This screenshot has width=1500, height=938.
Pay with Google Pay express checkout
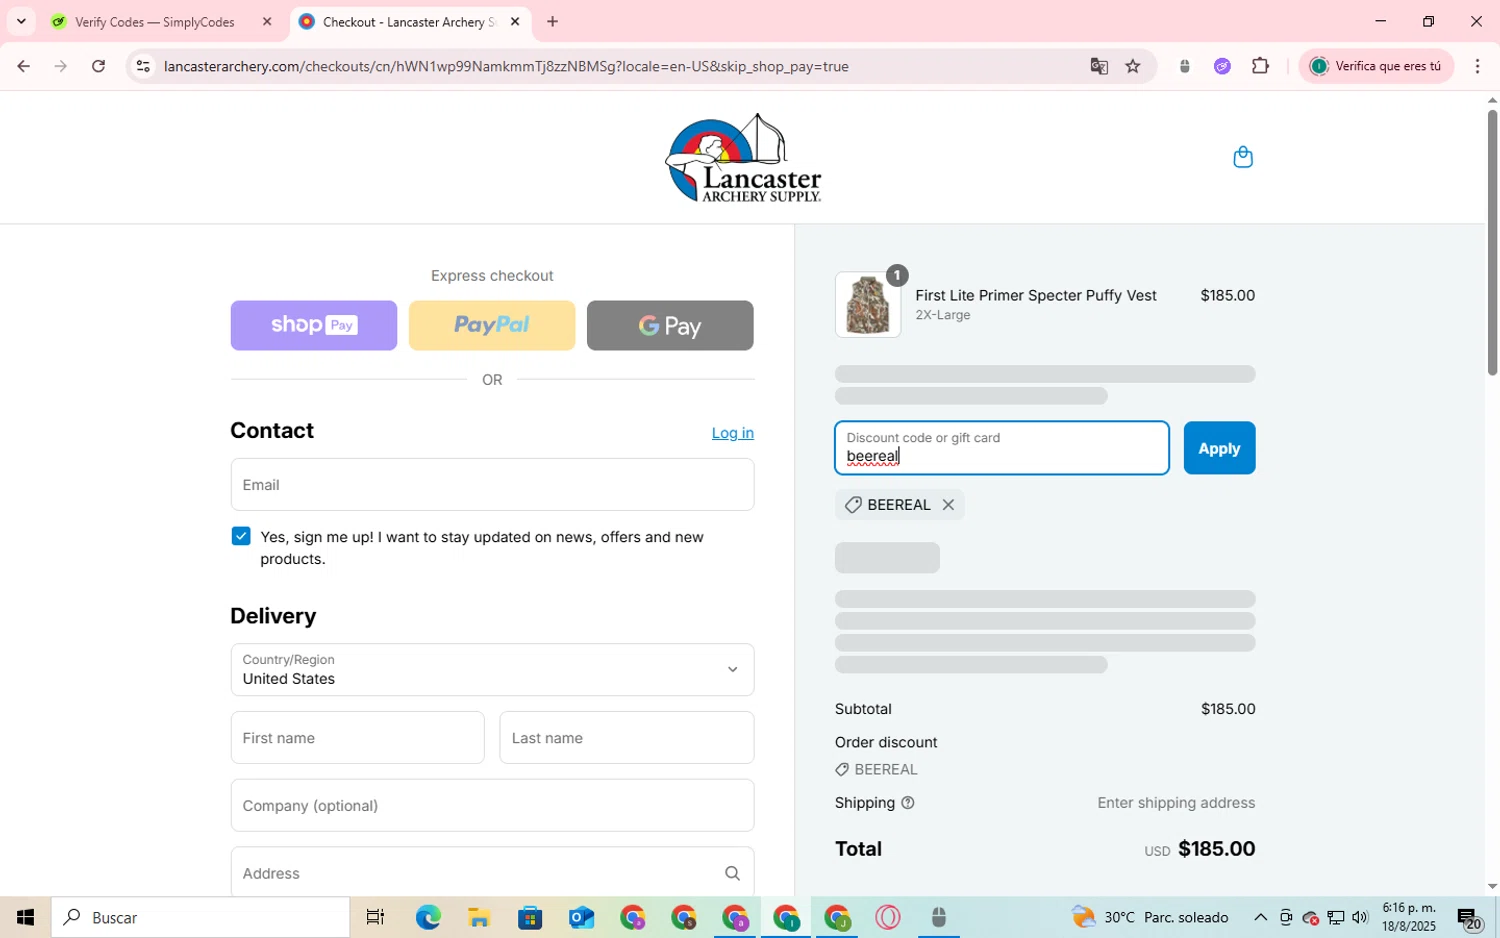pyautogui.click(x=670, y=325)
